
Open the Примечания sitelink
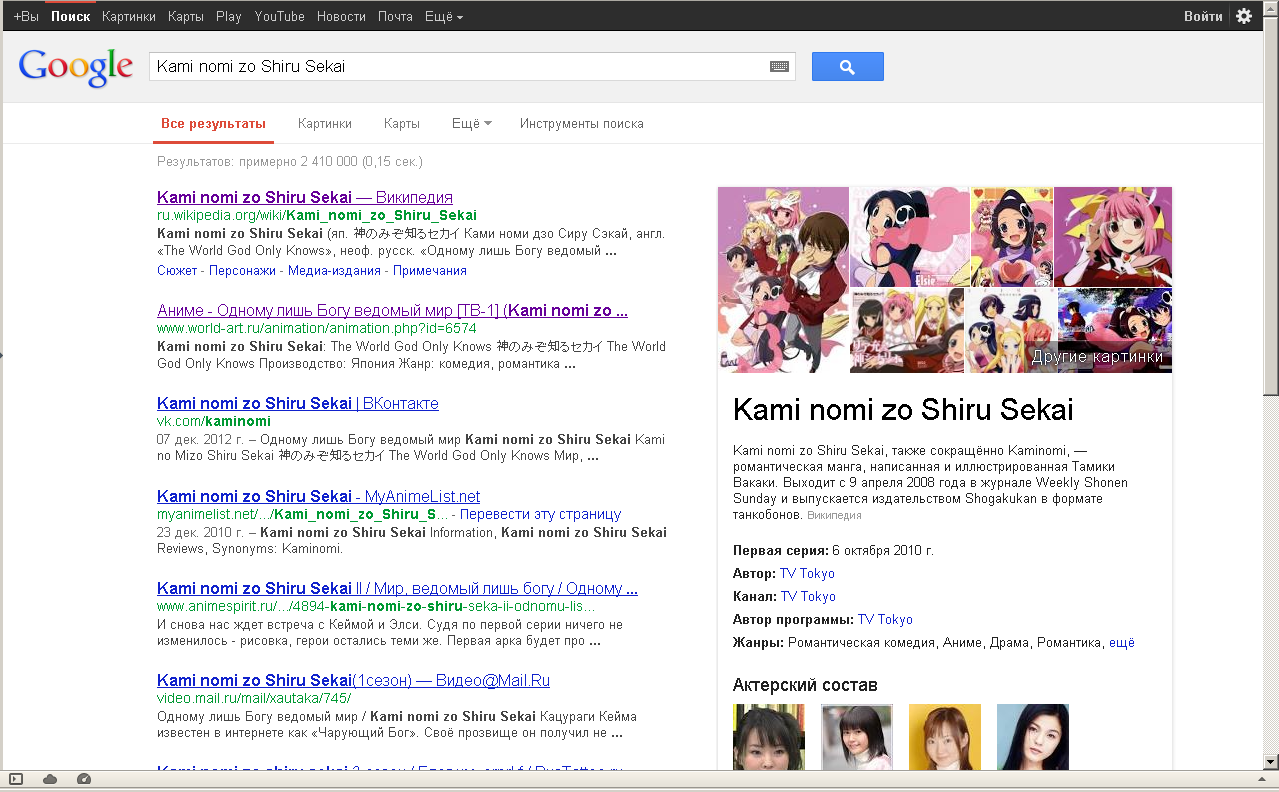pos(430,271)
